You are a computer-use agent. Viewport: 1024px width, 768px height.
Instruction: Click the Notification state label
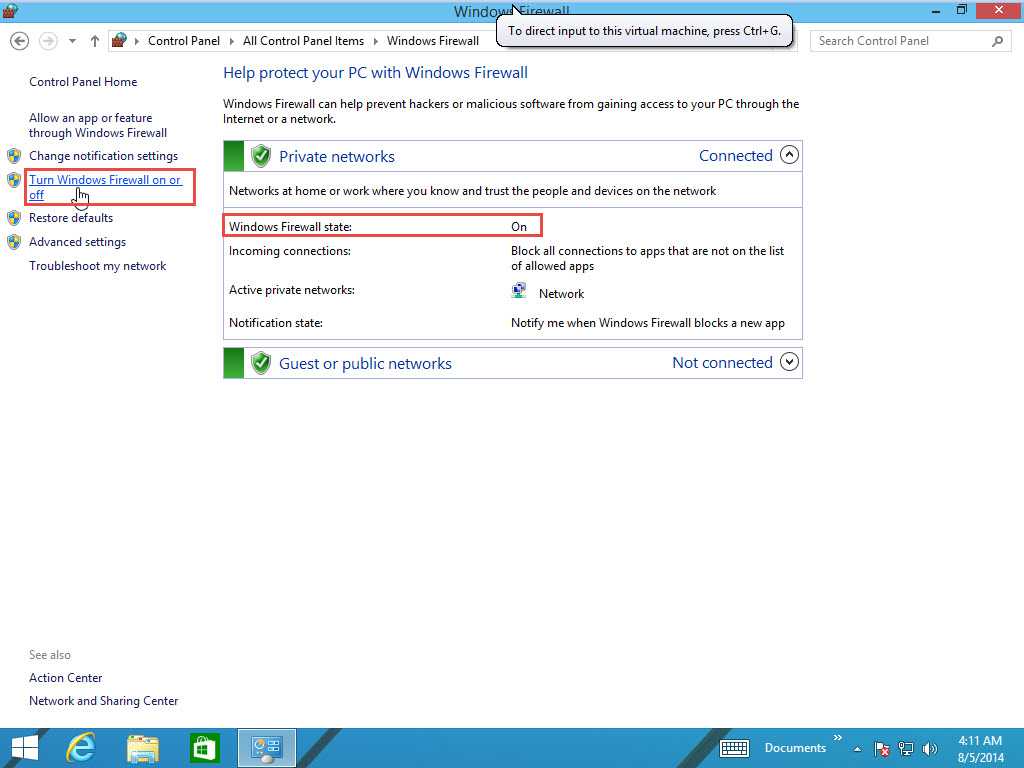(x=276, y=323)
